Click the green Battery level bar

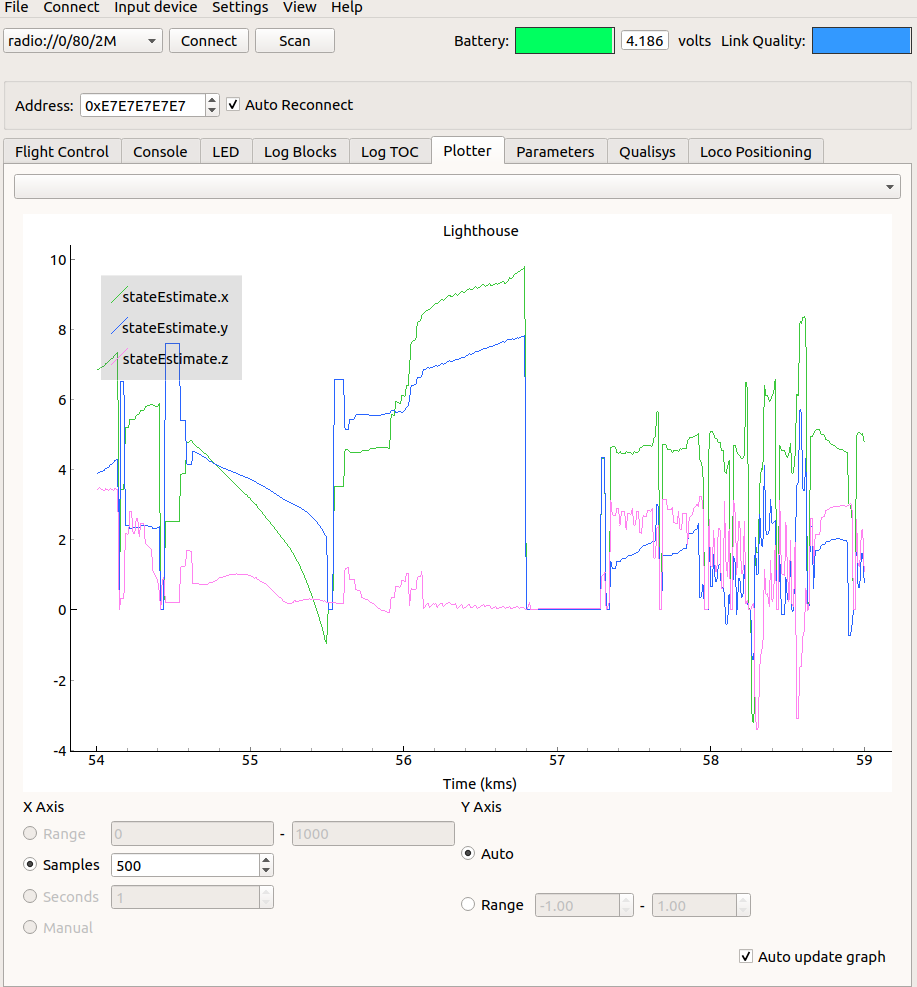click(x=564, y=41)
